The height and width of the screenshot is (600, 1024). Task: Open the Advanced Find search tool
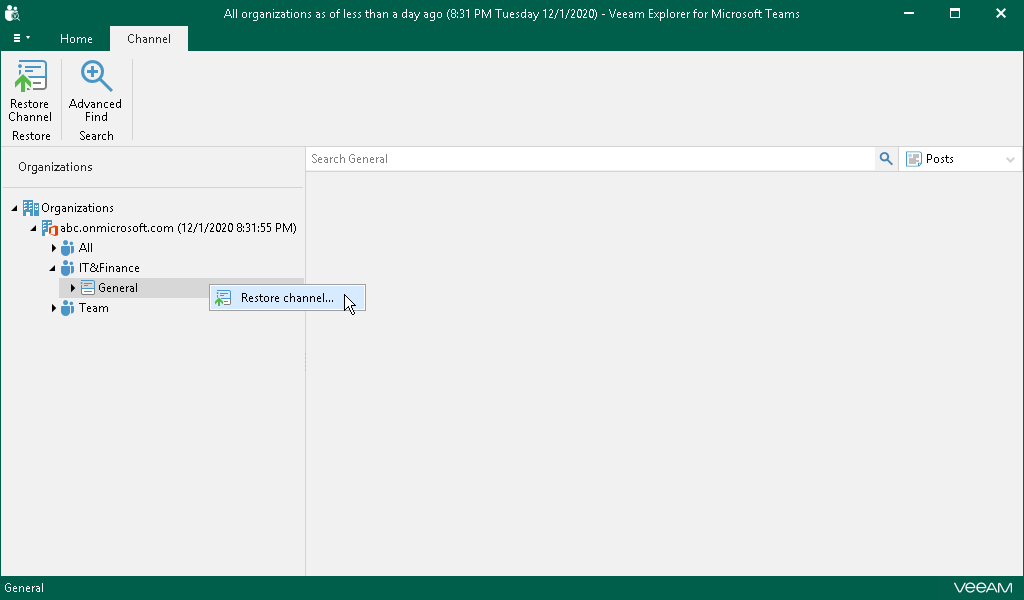(95, 91)
